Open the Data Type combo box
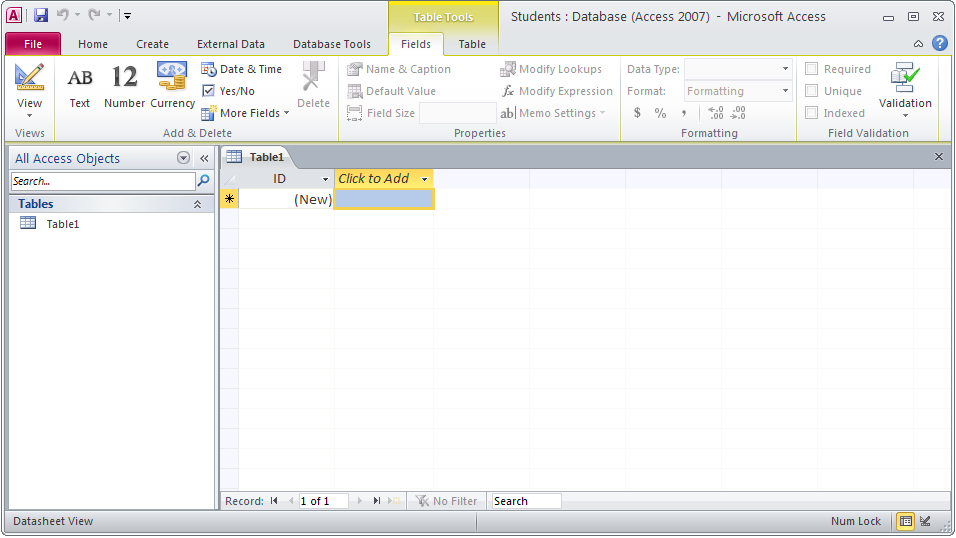This screenshot has width=956, height=538. (738, 69)
